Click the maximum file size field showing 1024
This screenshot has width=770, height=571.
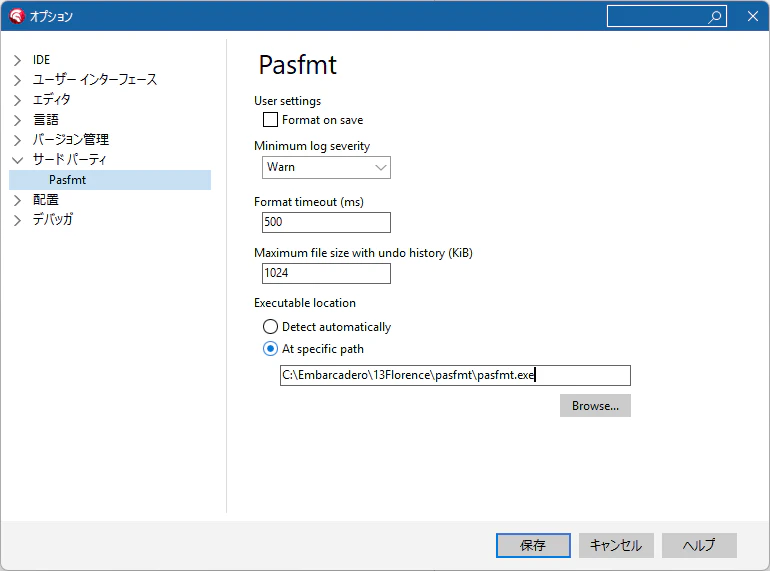326,273
